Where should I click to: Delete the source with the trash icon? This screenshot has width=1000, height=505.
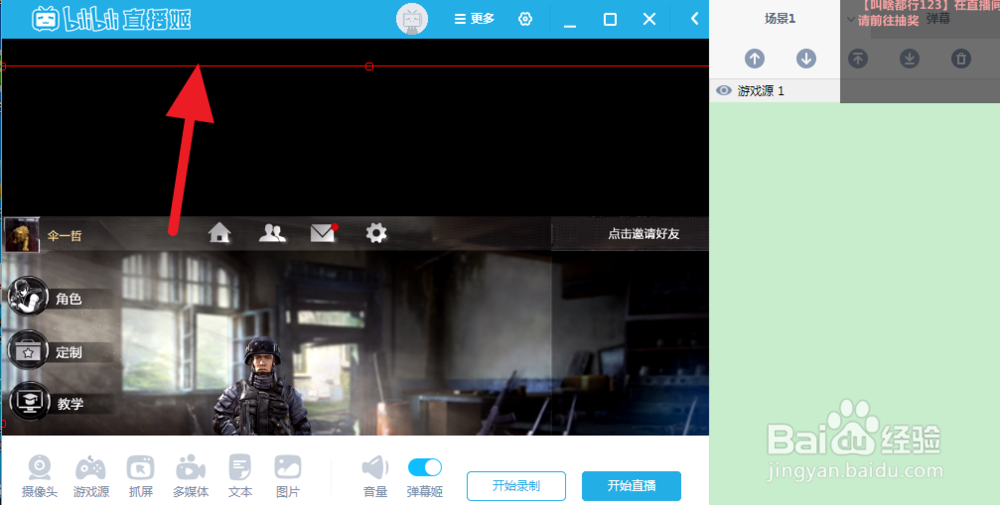[x=961, y=59]
